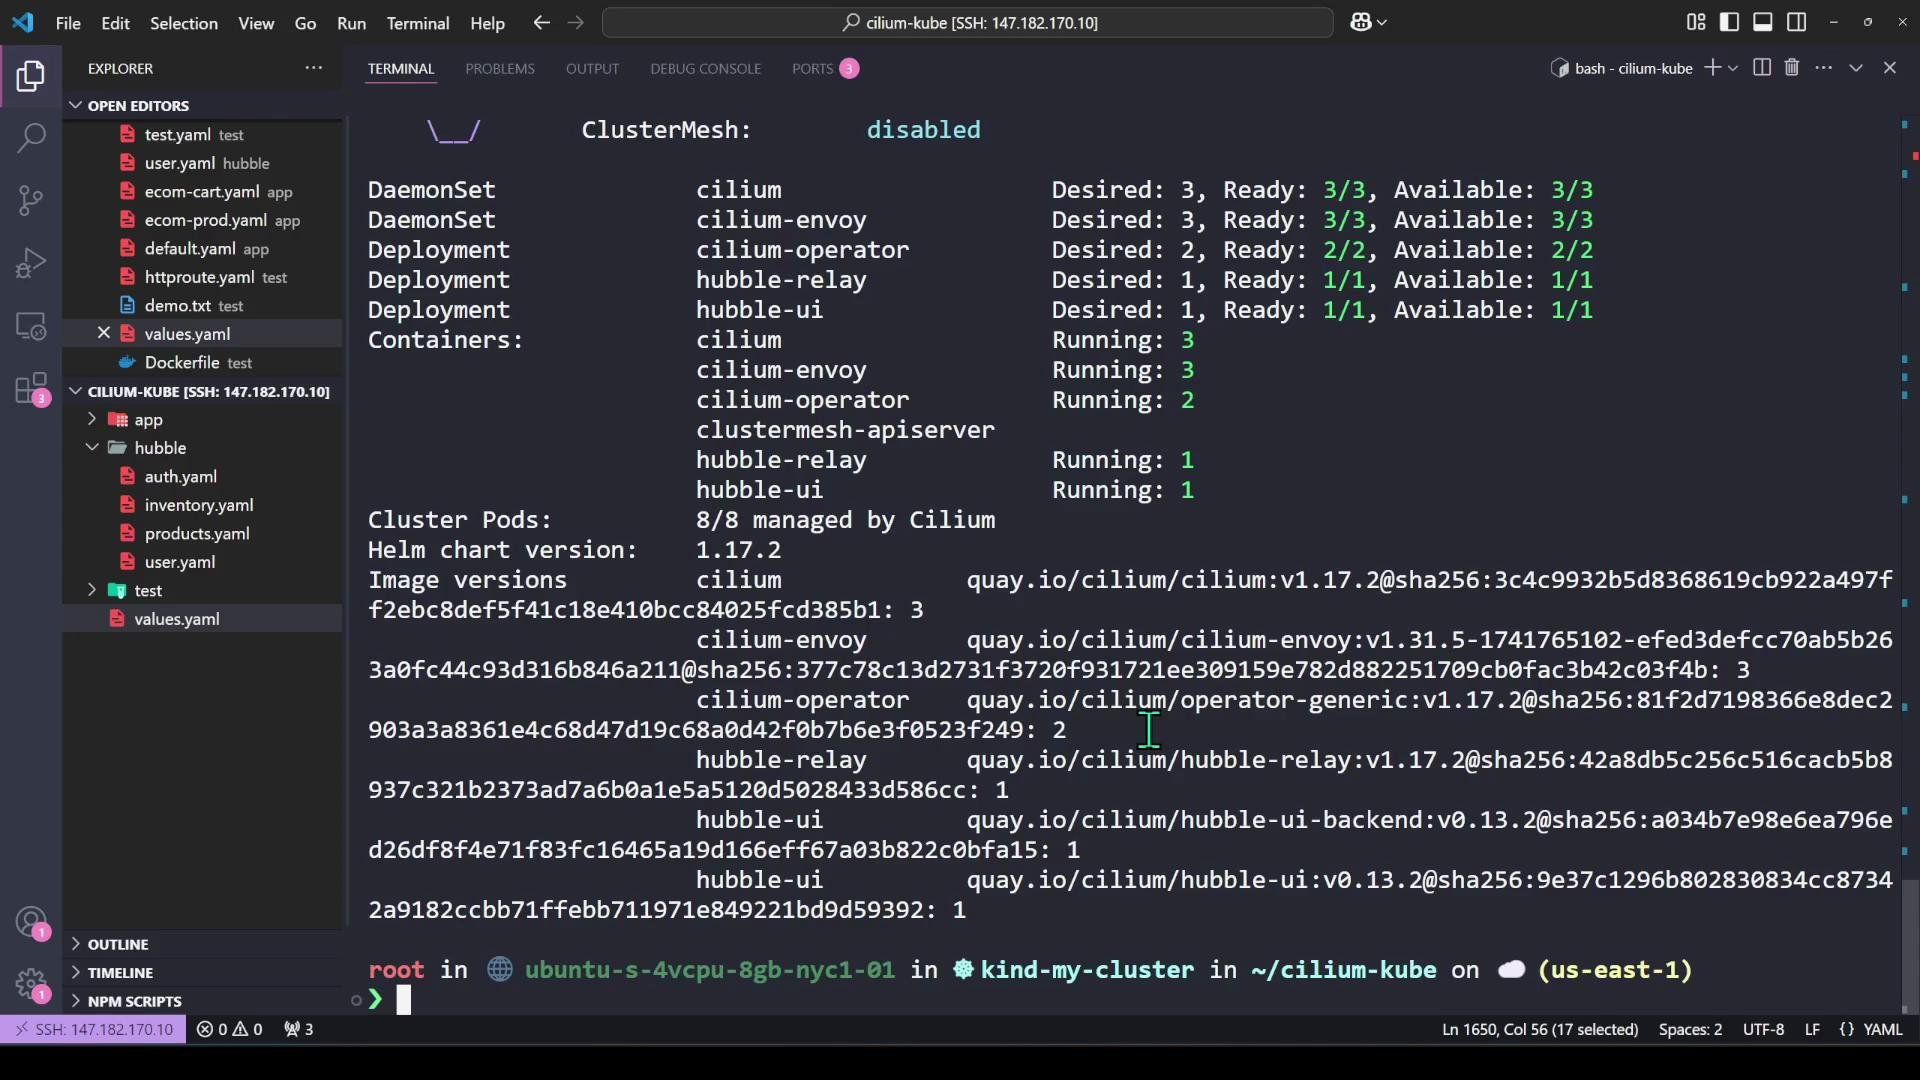Open the Explorer view in activity bar
1920x1080 pixels.
pos(31,76)
